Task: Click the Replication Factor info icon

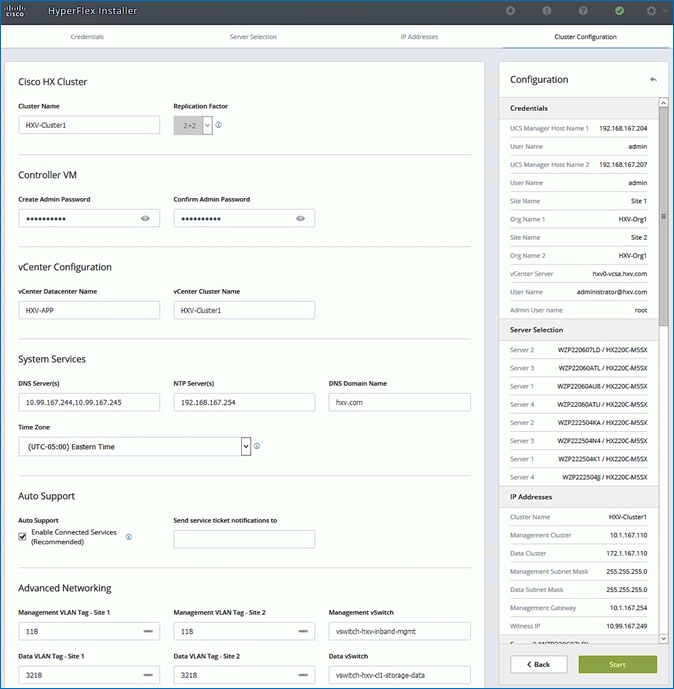Action: click(218, 125)
